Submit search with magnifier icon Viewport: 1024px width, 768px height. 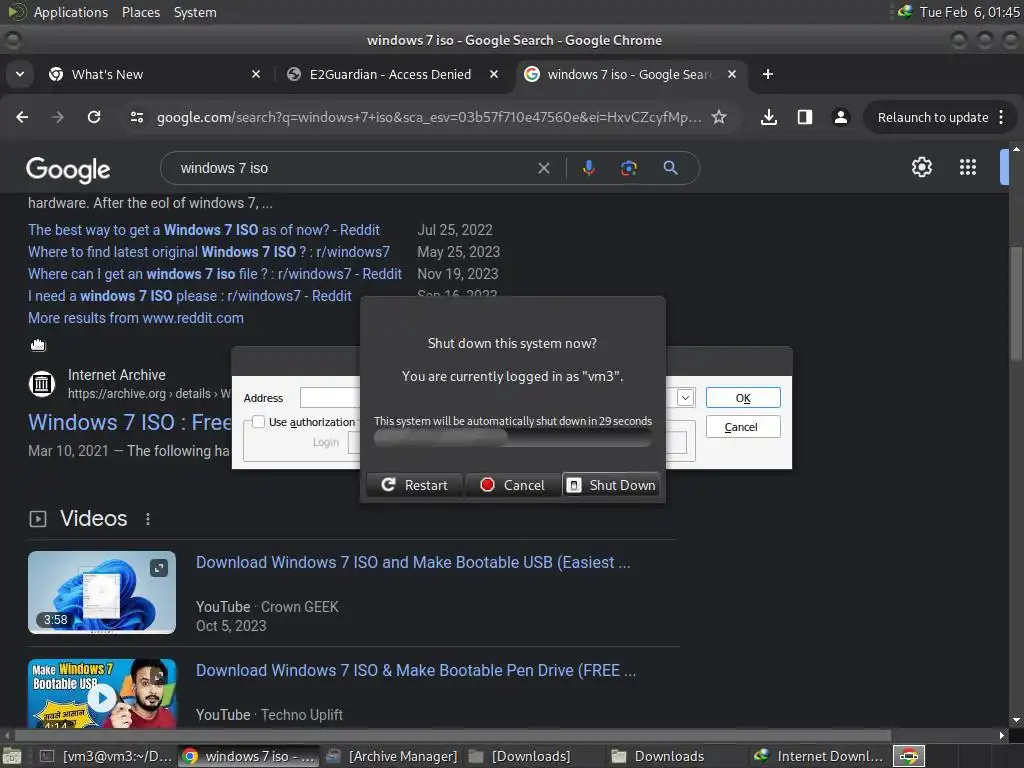coord(670,168)
